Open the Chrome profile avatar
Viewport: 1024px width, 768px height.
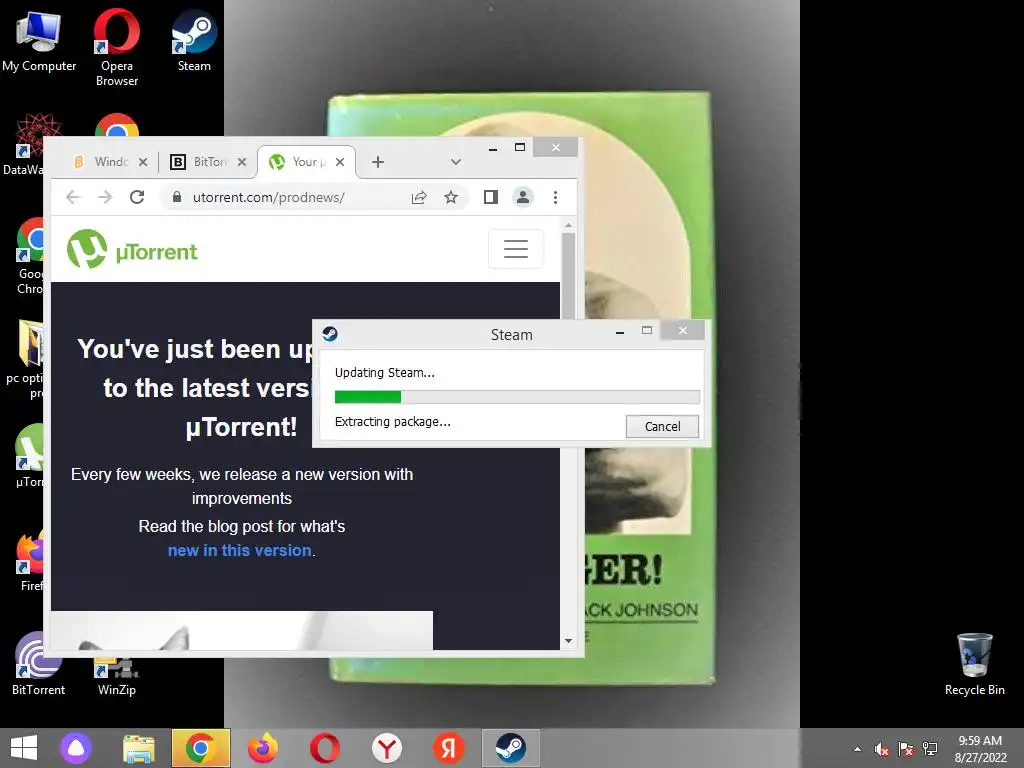[x=522, y=197]
